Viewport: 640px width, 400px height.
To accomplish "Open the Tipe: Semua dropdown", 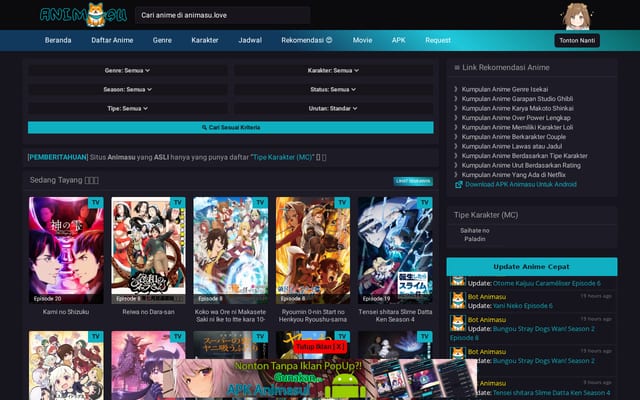I will click(127, 109).
